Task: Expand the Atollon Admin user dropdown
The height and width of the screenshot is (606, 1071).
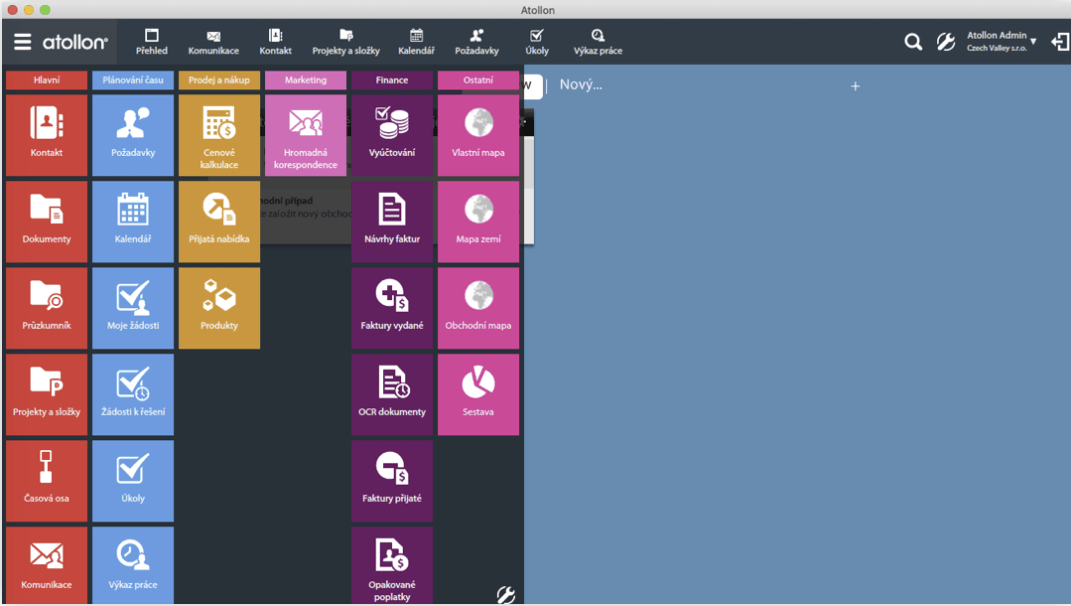Action: pos(1001,42)
